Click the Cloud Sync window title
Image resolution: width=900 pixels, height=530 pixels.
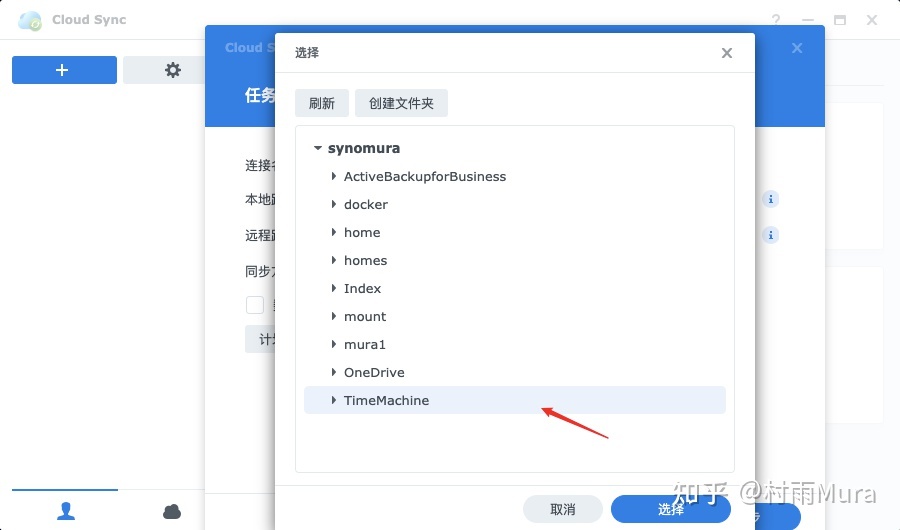click(x=89, y=20)
